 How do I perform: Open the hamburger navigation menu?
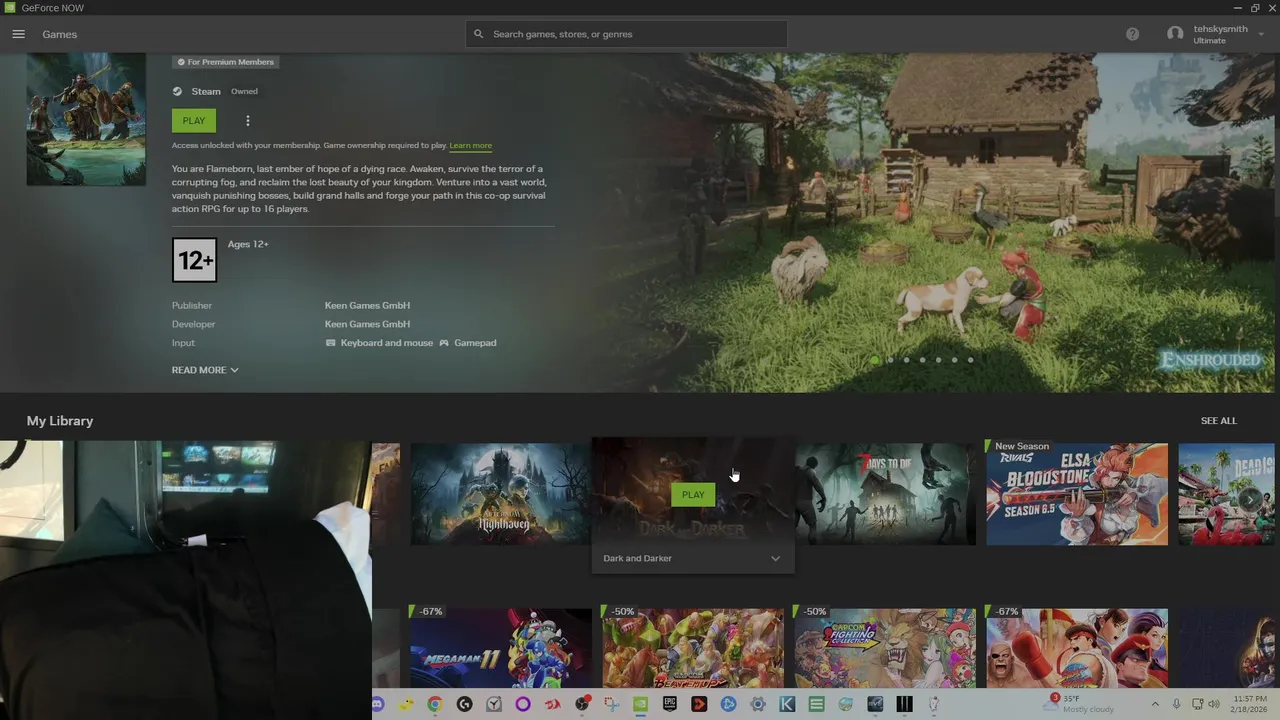18,34
